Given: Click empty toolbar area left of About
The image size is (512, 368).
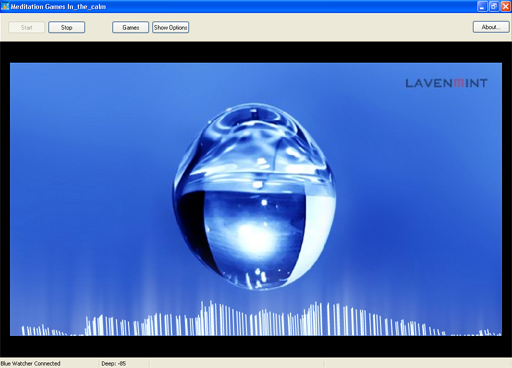Looking at the screenshot, I should [x=331, y=27].
